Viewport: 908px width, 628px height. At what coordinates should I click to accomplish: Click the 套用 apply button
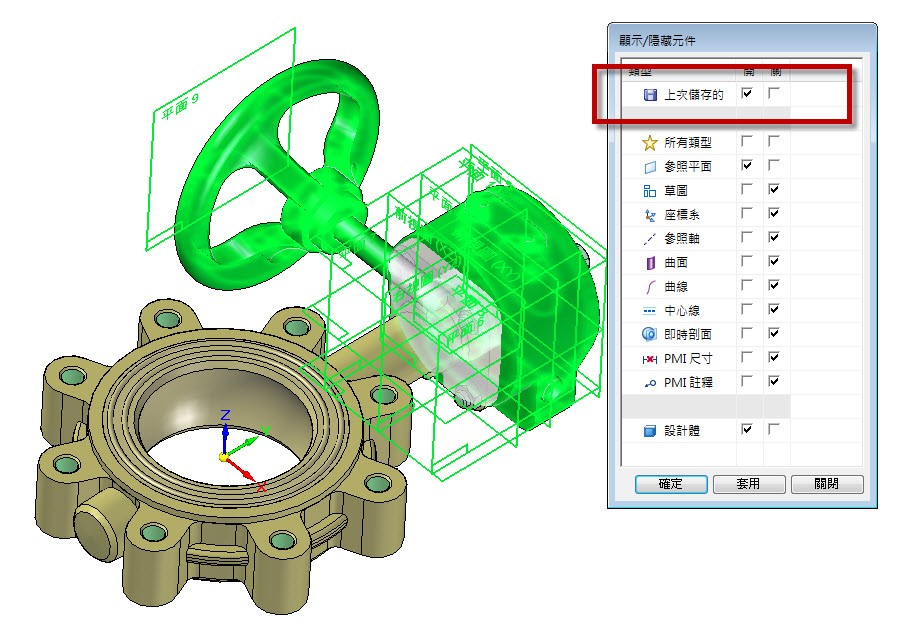pos(748,484)
